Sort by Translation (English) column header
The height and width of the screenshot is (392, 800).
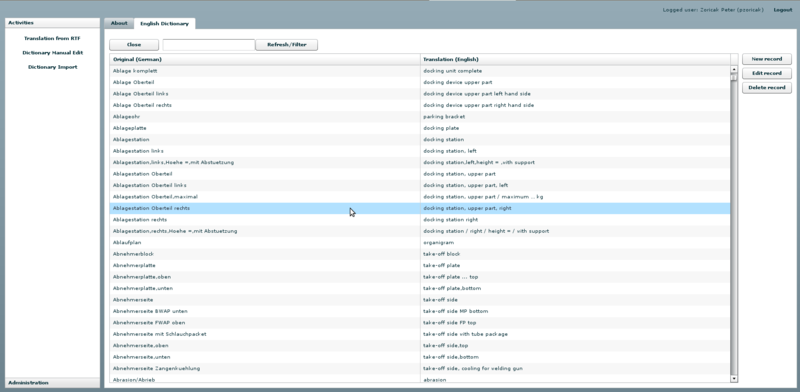576,59
